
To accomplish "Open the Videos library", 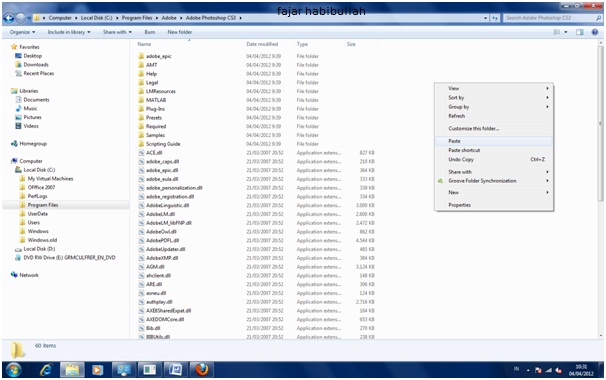I will pyautogui.click(x=27, y=126).
